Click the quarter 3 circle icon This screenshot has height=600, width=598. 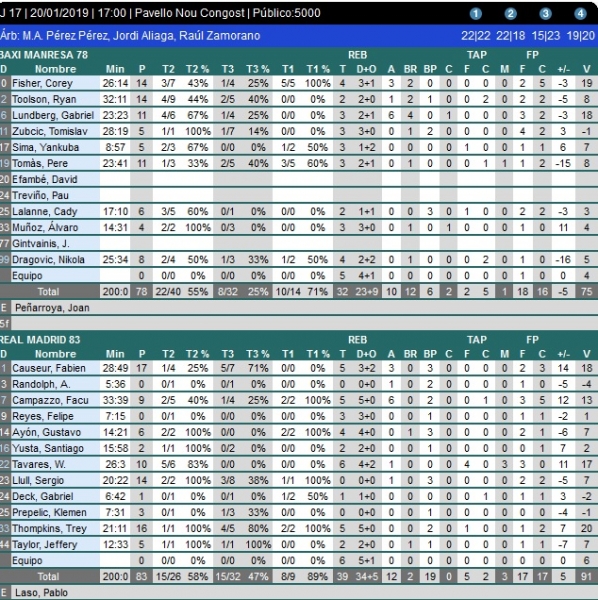(x=545, y=14)
